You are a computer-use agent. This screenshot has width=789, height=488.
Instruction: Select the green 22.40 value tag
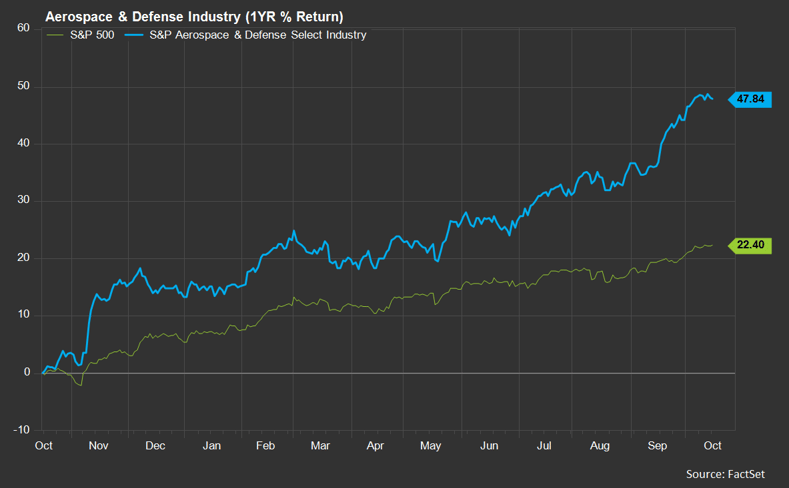pyautogui.click(x=750, y=245)
